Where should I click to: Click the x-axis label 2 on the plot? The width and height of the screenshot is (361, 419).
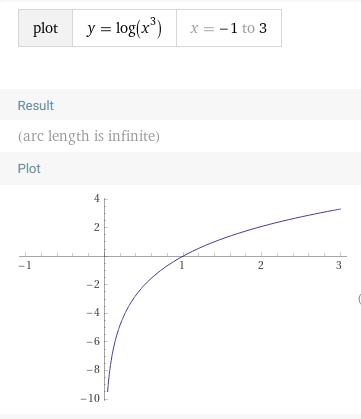(x=260, y=265)
